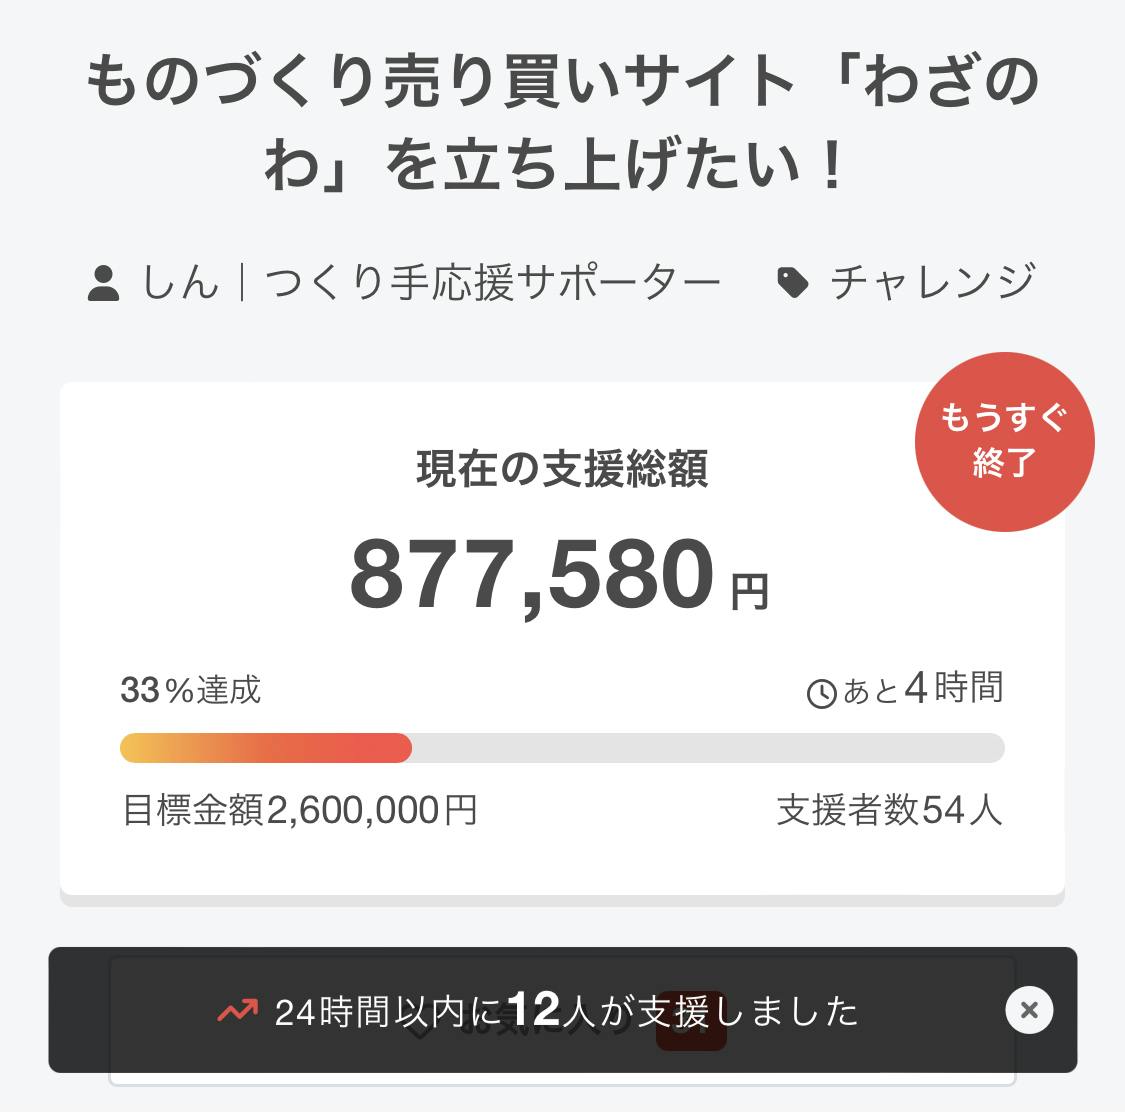The height and width of the screenshot is (1114, 1125).
Task: Dismiss the 24時間以内 supporter notification
Action: 1029,1010
